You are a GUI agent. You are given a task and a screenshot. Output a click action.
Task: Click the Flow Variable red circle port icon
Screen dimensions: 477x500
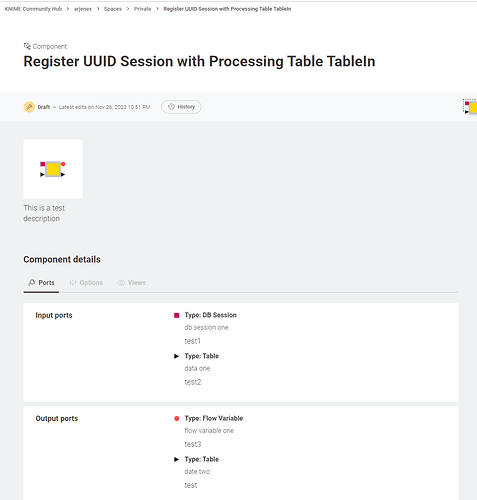click(x=177, y=419)
